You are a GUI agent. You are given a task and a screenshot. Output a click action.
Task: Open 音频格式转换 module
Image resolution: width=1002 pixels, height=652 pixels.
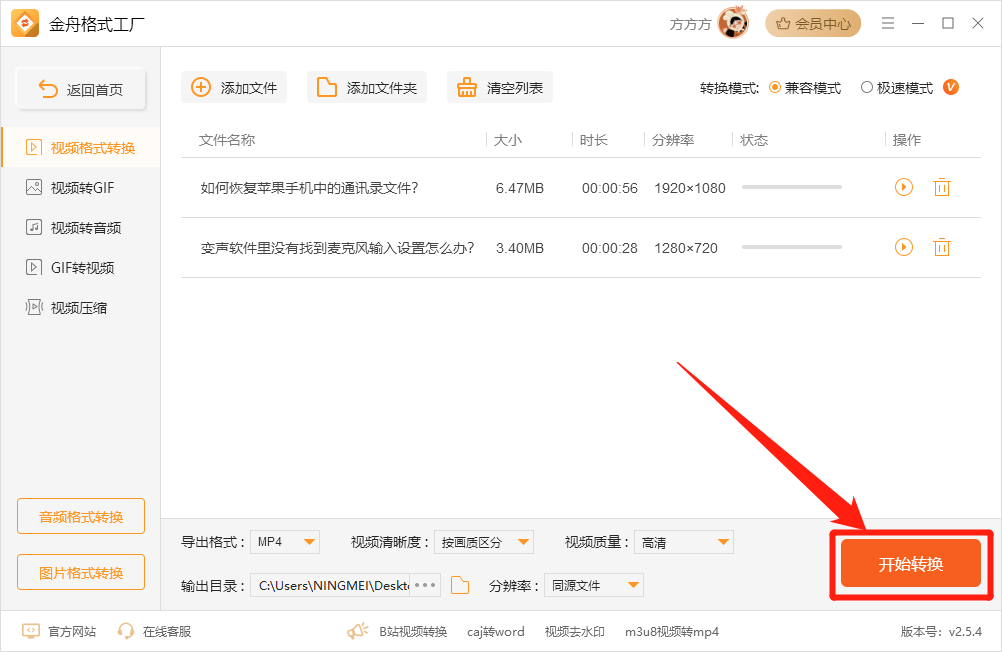81,516
